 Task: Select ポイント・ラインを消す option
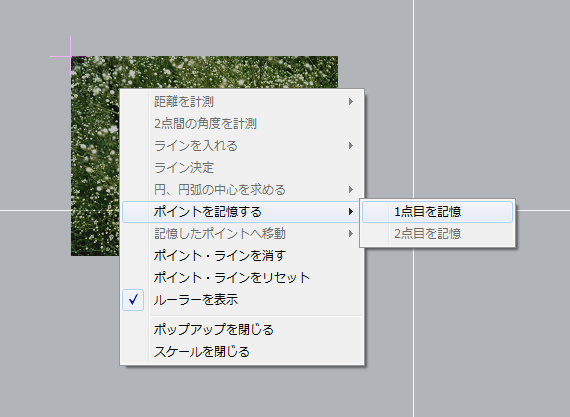242,256
